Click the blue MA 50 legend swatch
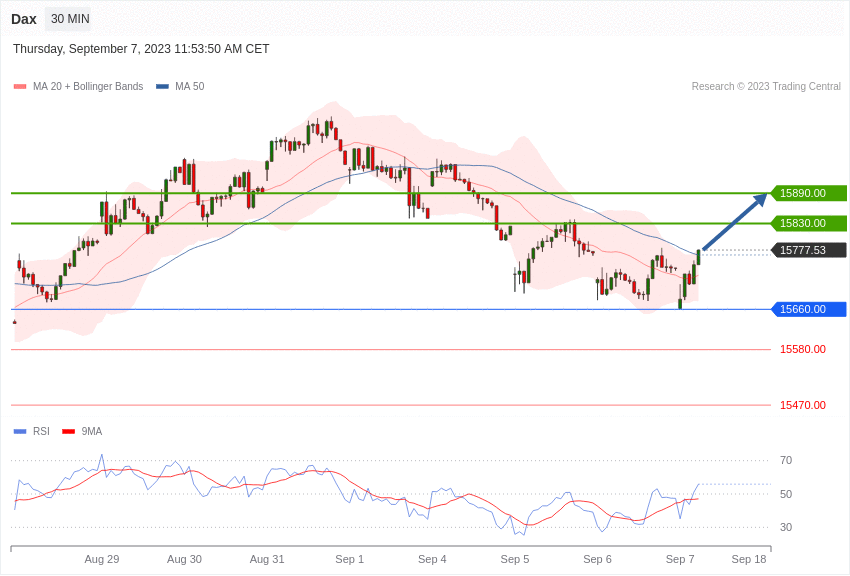850x576 pixels. pyautogui.click(x=162, y=87)
